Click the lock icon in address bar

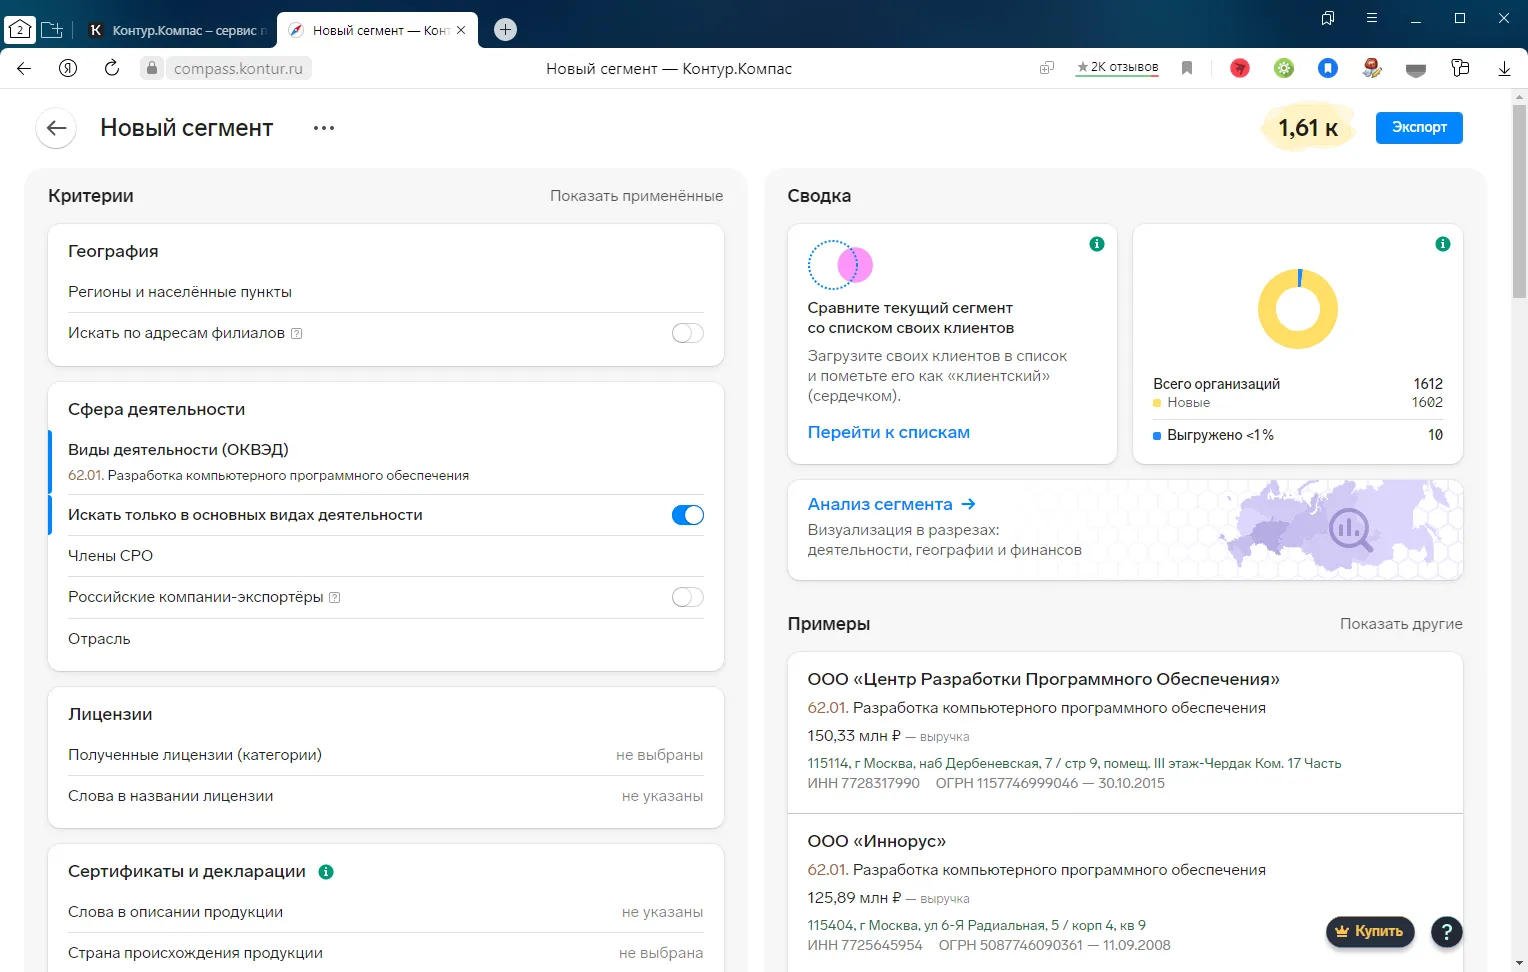coord(151,68)
